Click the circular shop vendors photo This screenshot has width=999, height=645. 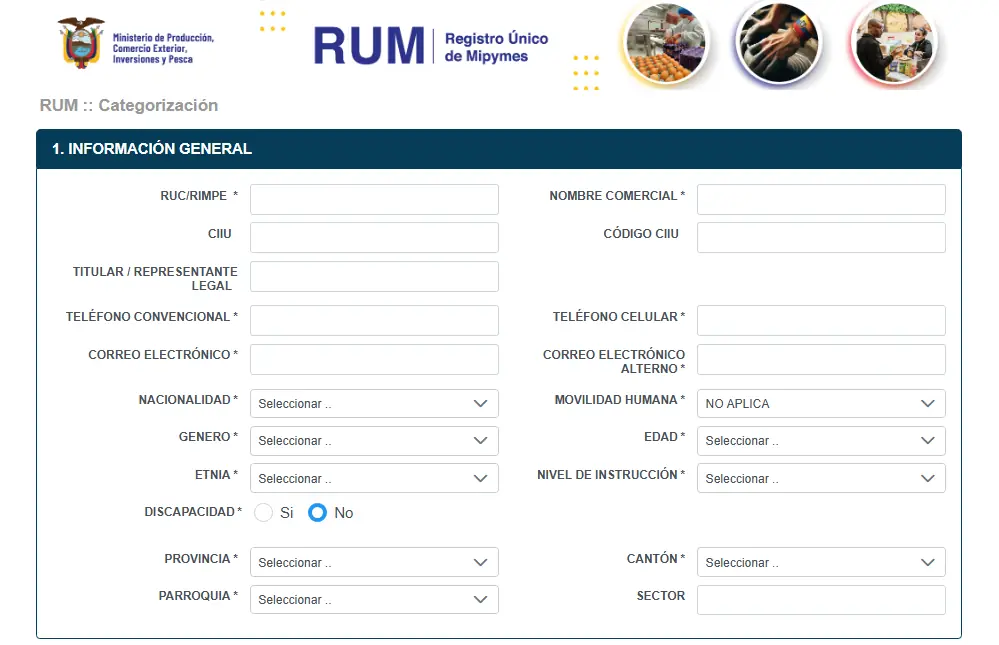(x=892, y=42)
